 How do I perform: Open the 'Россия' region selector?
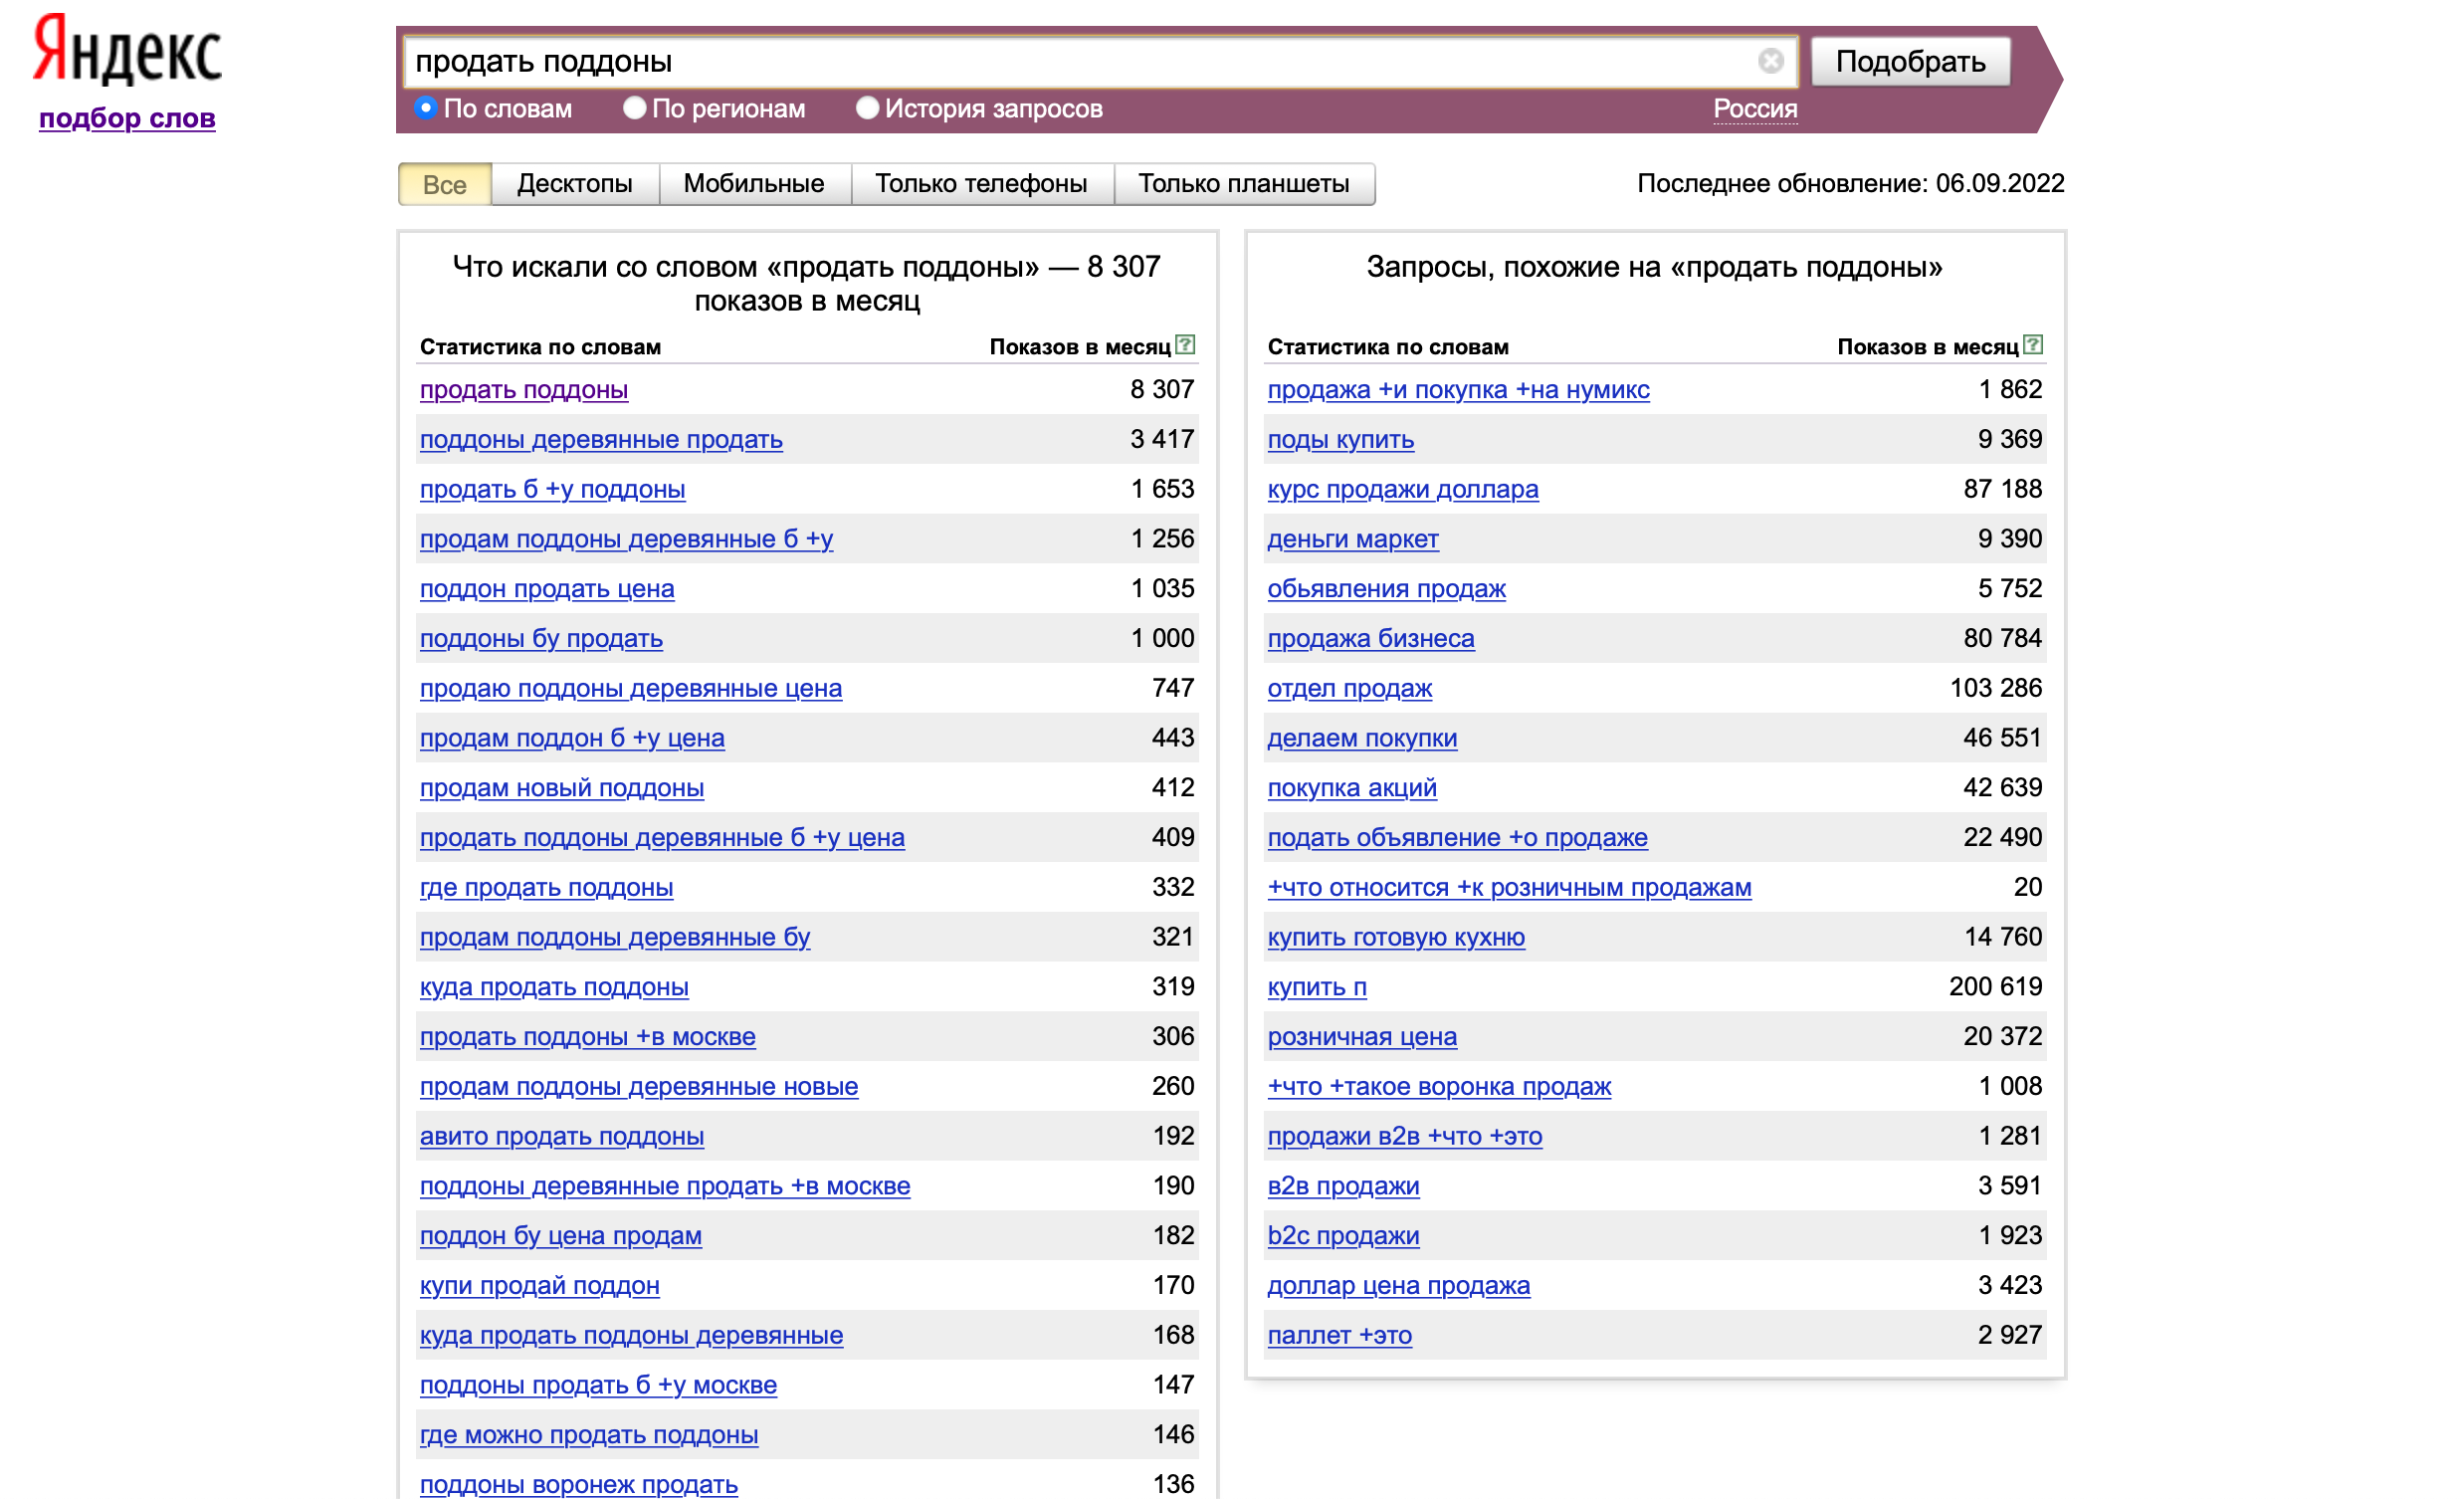pyautogui.click(x=1755, y=108)
